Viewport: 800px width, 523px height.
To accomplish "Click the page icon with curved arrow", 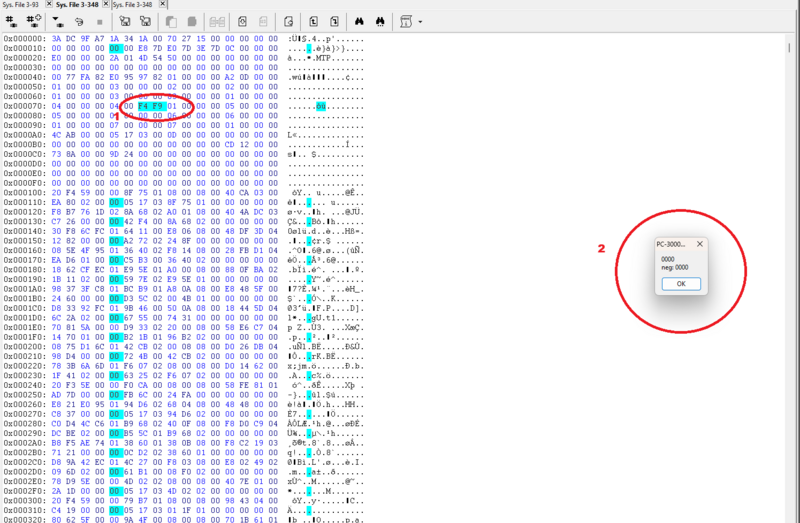I will point(289,20).
